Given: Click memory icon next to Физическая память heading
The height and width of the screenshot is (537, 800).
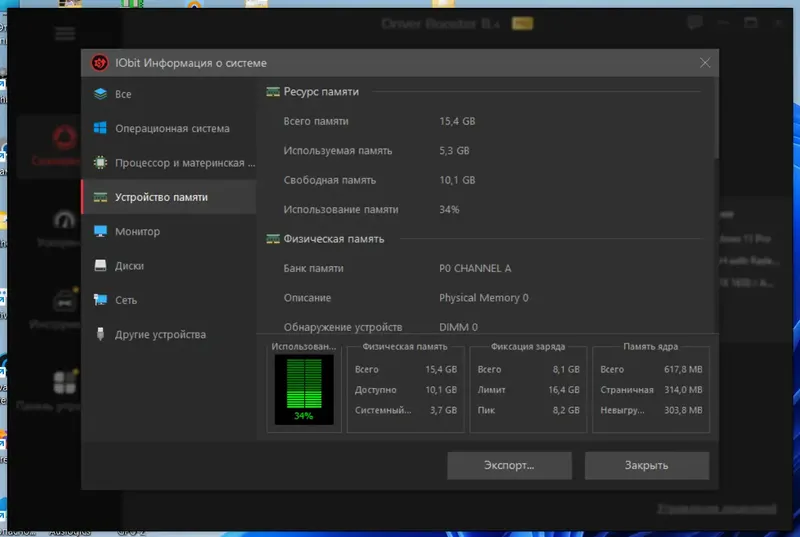Looking at the screenshot, I should [x=273, y=239].
